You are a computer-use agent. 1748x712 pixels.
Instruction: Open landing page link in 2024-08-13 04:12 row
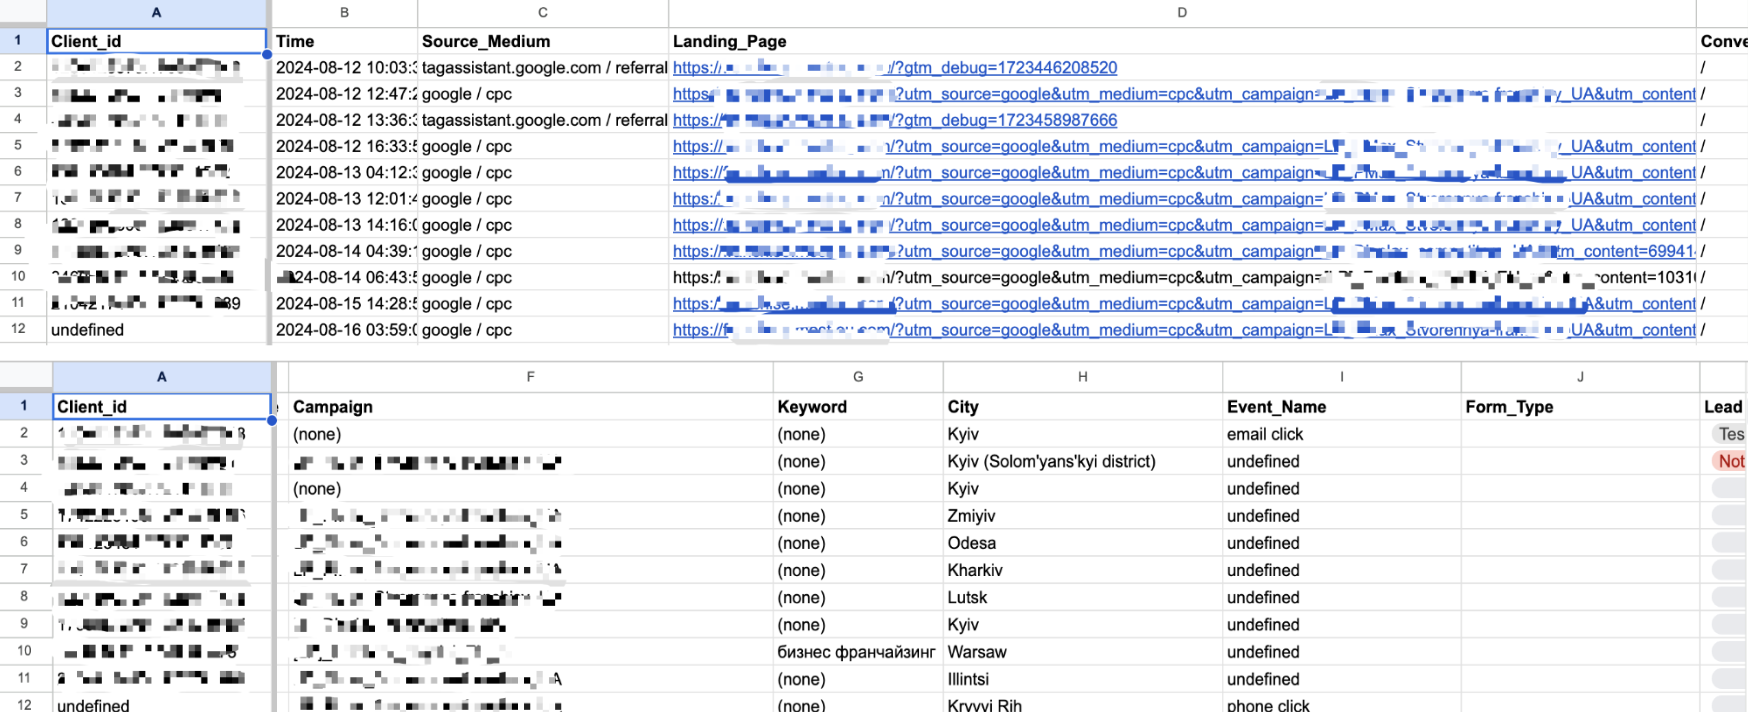(x=1184, y=172)
